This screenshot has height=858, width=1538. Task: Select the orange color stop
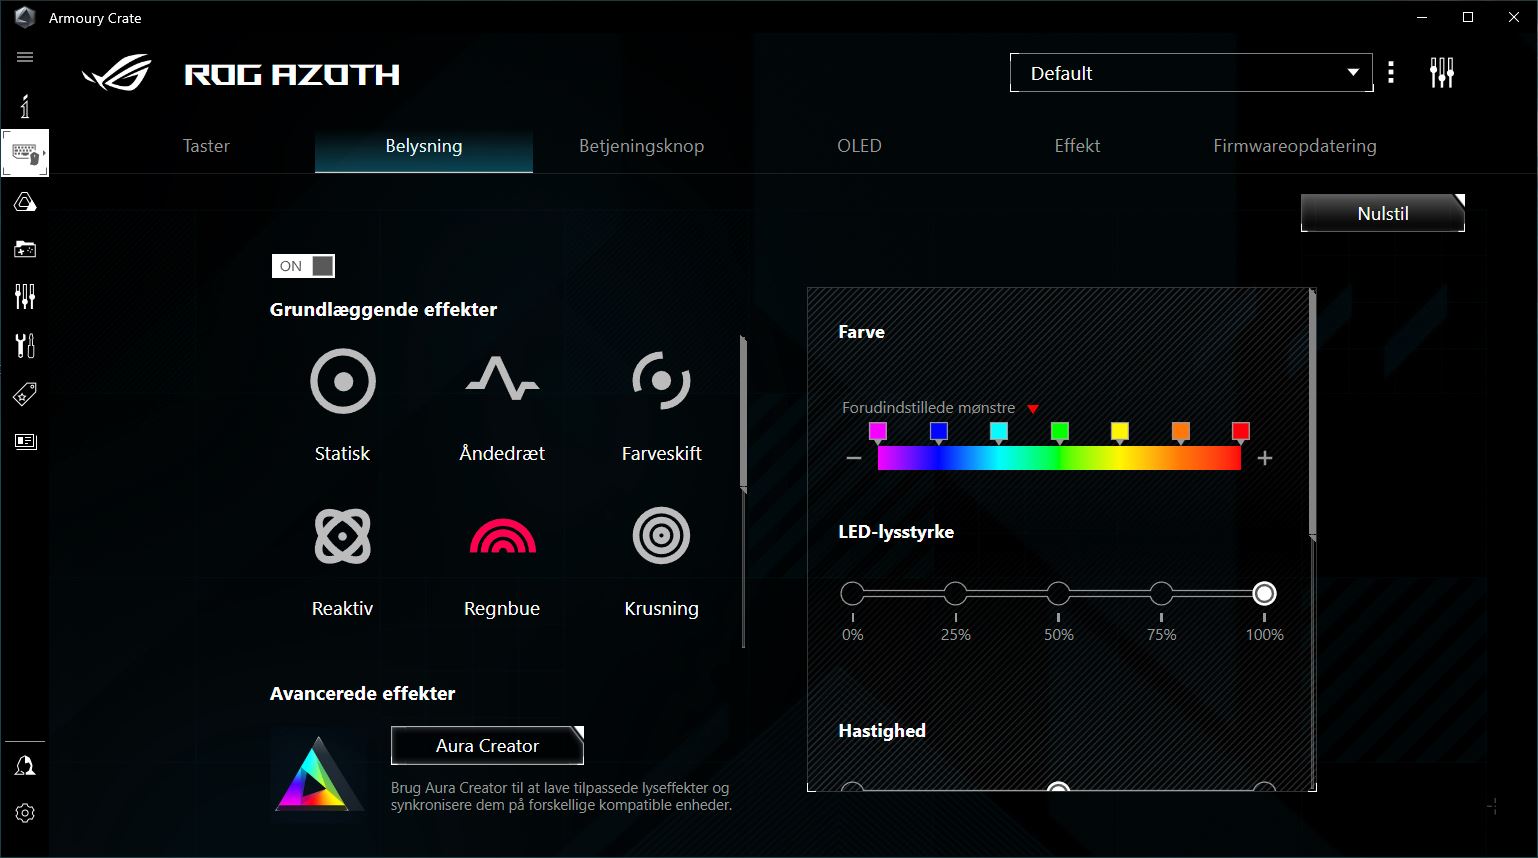[x=1181, y=432]
